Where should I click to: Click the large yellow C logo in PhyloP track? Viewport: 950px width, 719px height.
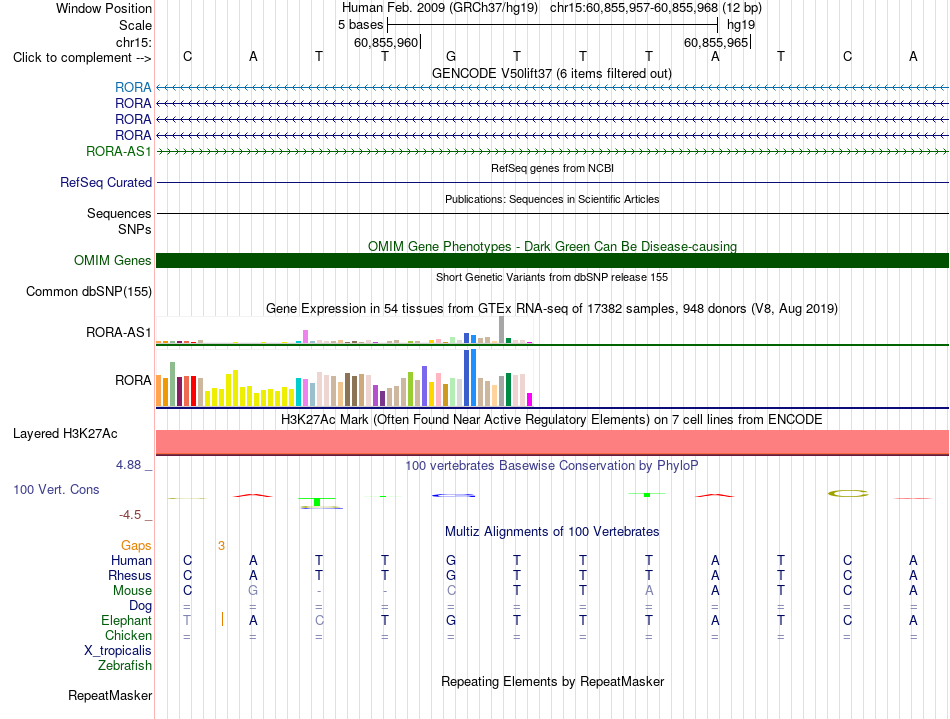[848, 494]
